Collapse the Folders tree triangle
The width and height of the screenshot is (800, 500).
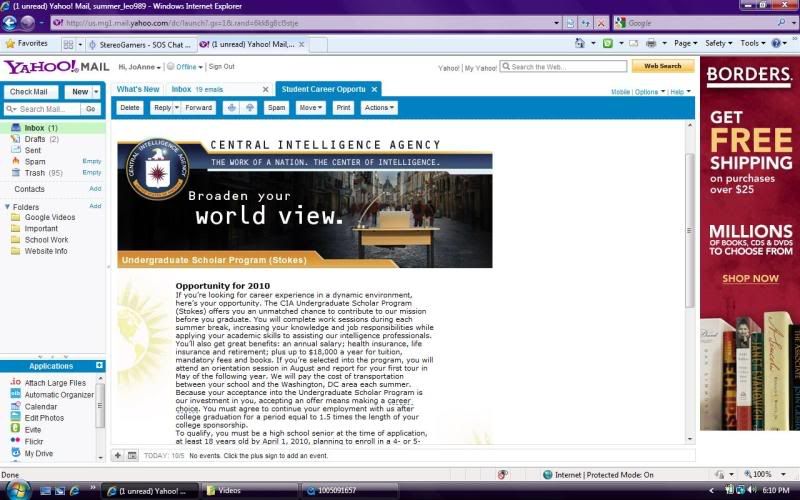[7, 207]
